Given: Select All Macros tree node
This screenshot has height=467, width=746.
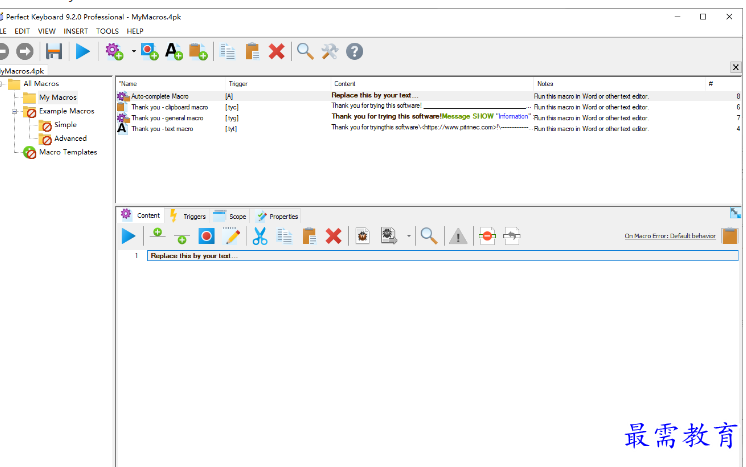Looking at the screenshot, I should 41,84.
